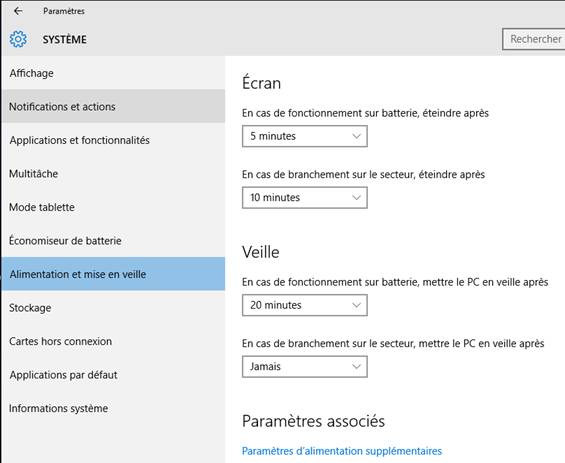Select the Multitâche category
This screenshot has width=565, height=463.
point(113,174)
